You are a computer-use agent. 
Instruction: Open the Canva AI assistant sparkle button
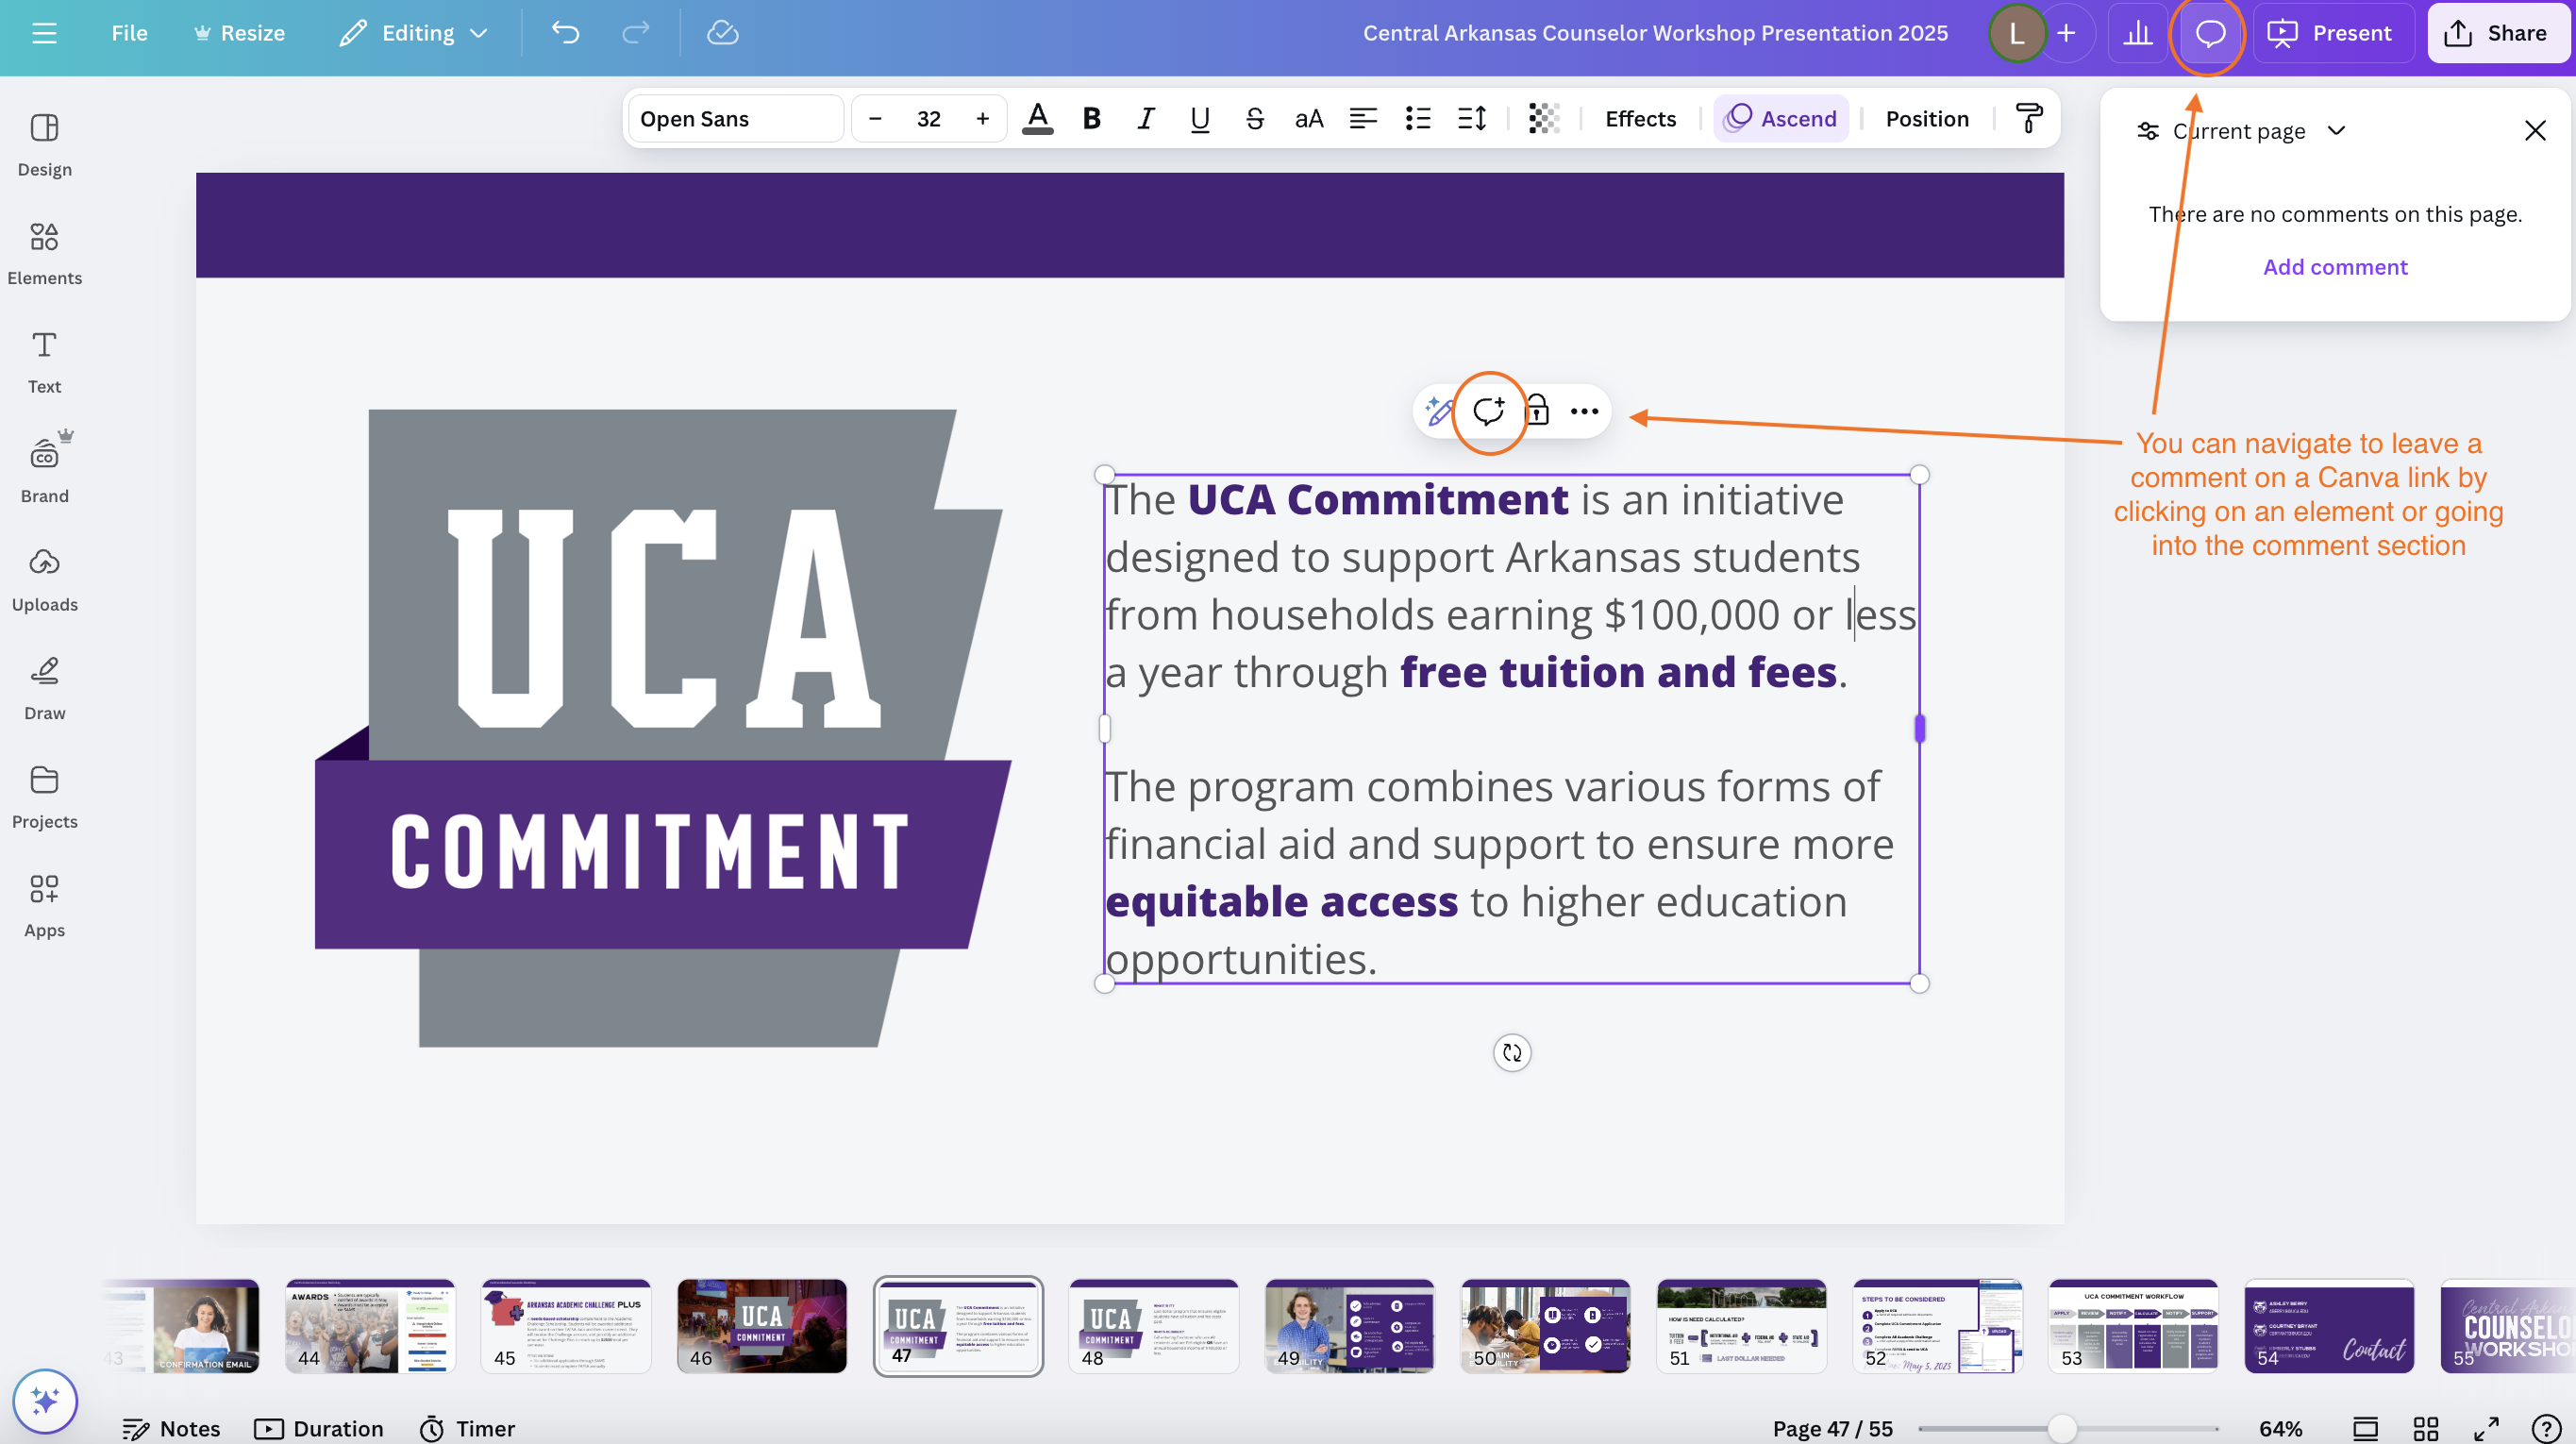click(x=44, y=1400)
